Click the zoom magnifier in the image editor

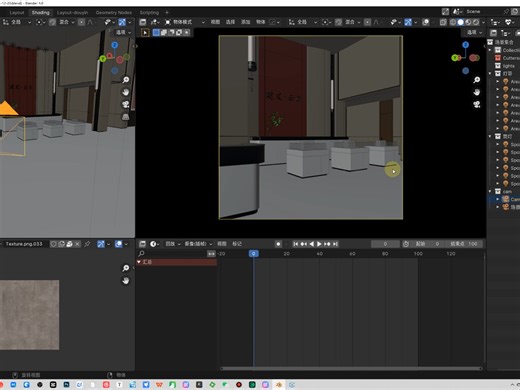[125, 268]
